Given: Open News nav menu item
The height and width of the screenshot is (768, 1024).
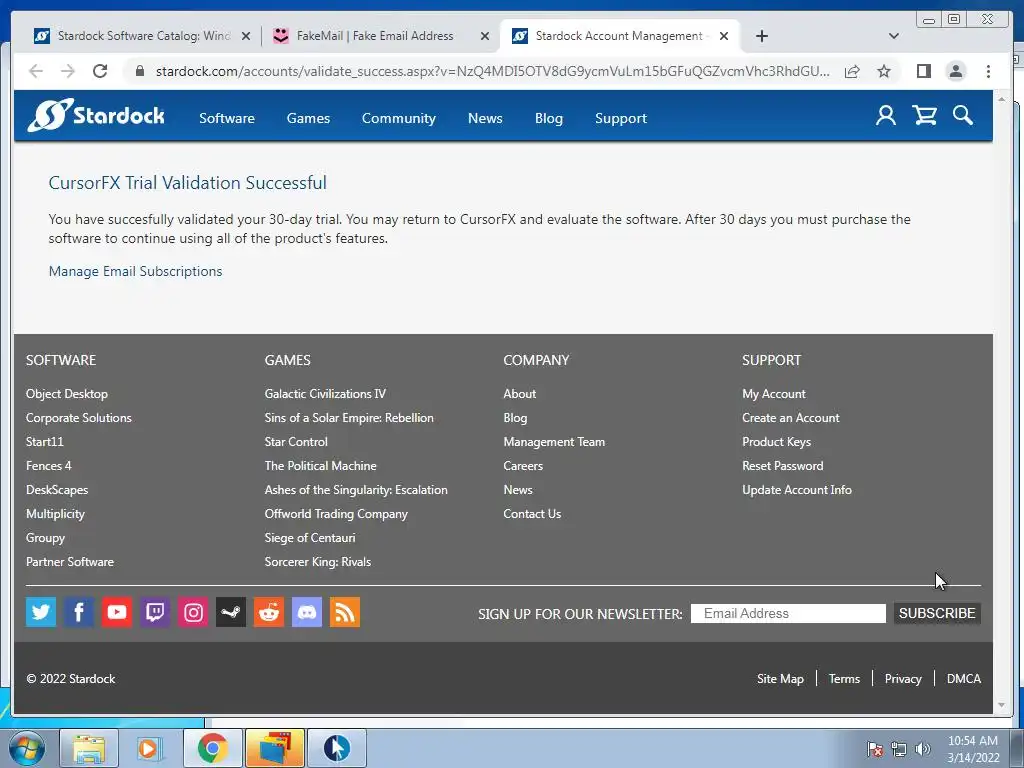Looking at the screenshot, I should point(485,118).
